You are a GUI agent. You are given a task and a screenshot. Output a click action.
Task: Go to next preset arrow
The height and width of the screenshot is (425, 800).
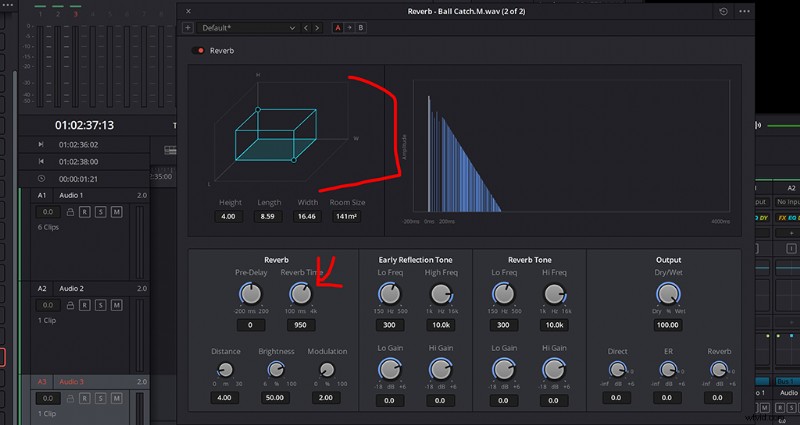pos(317,28)
